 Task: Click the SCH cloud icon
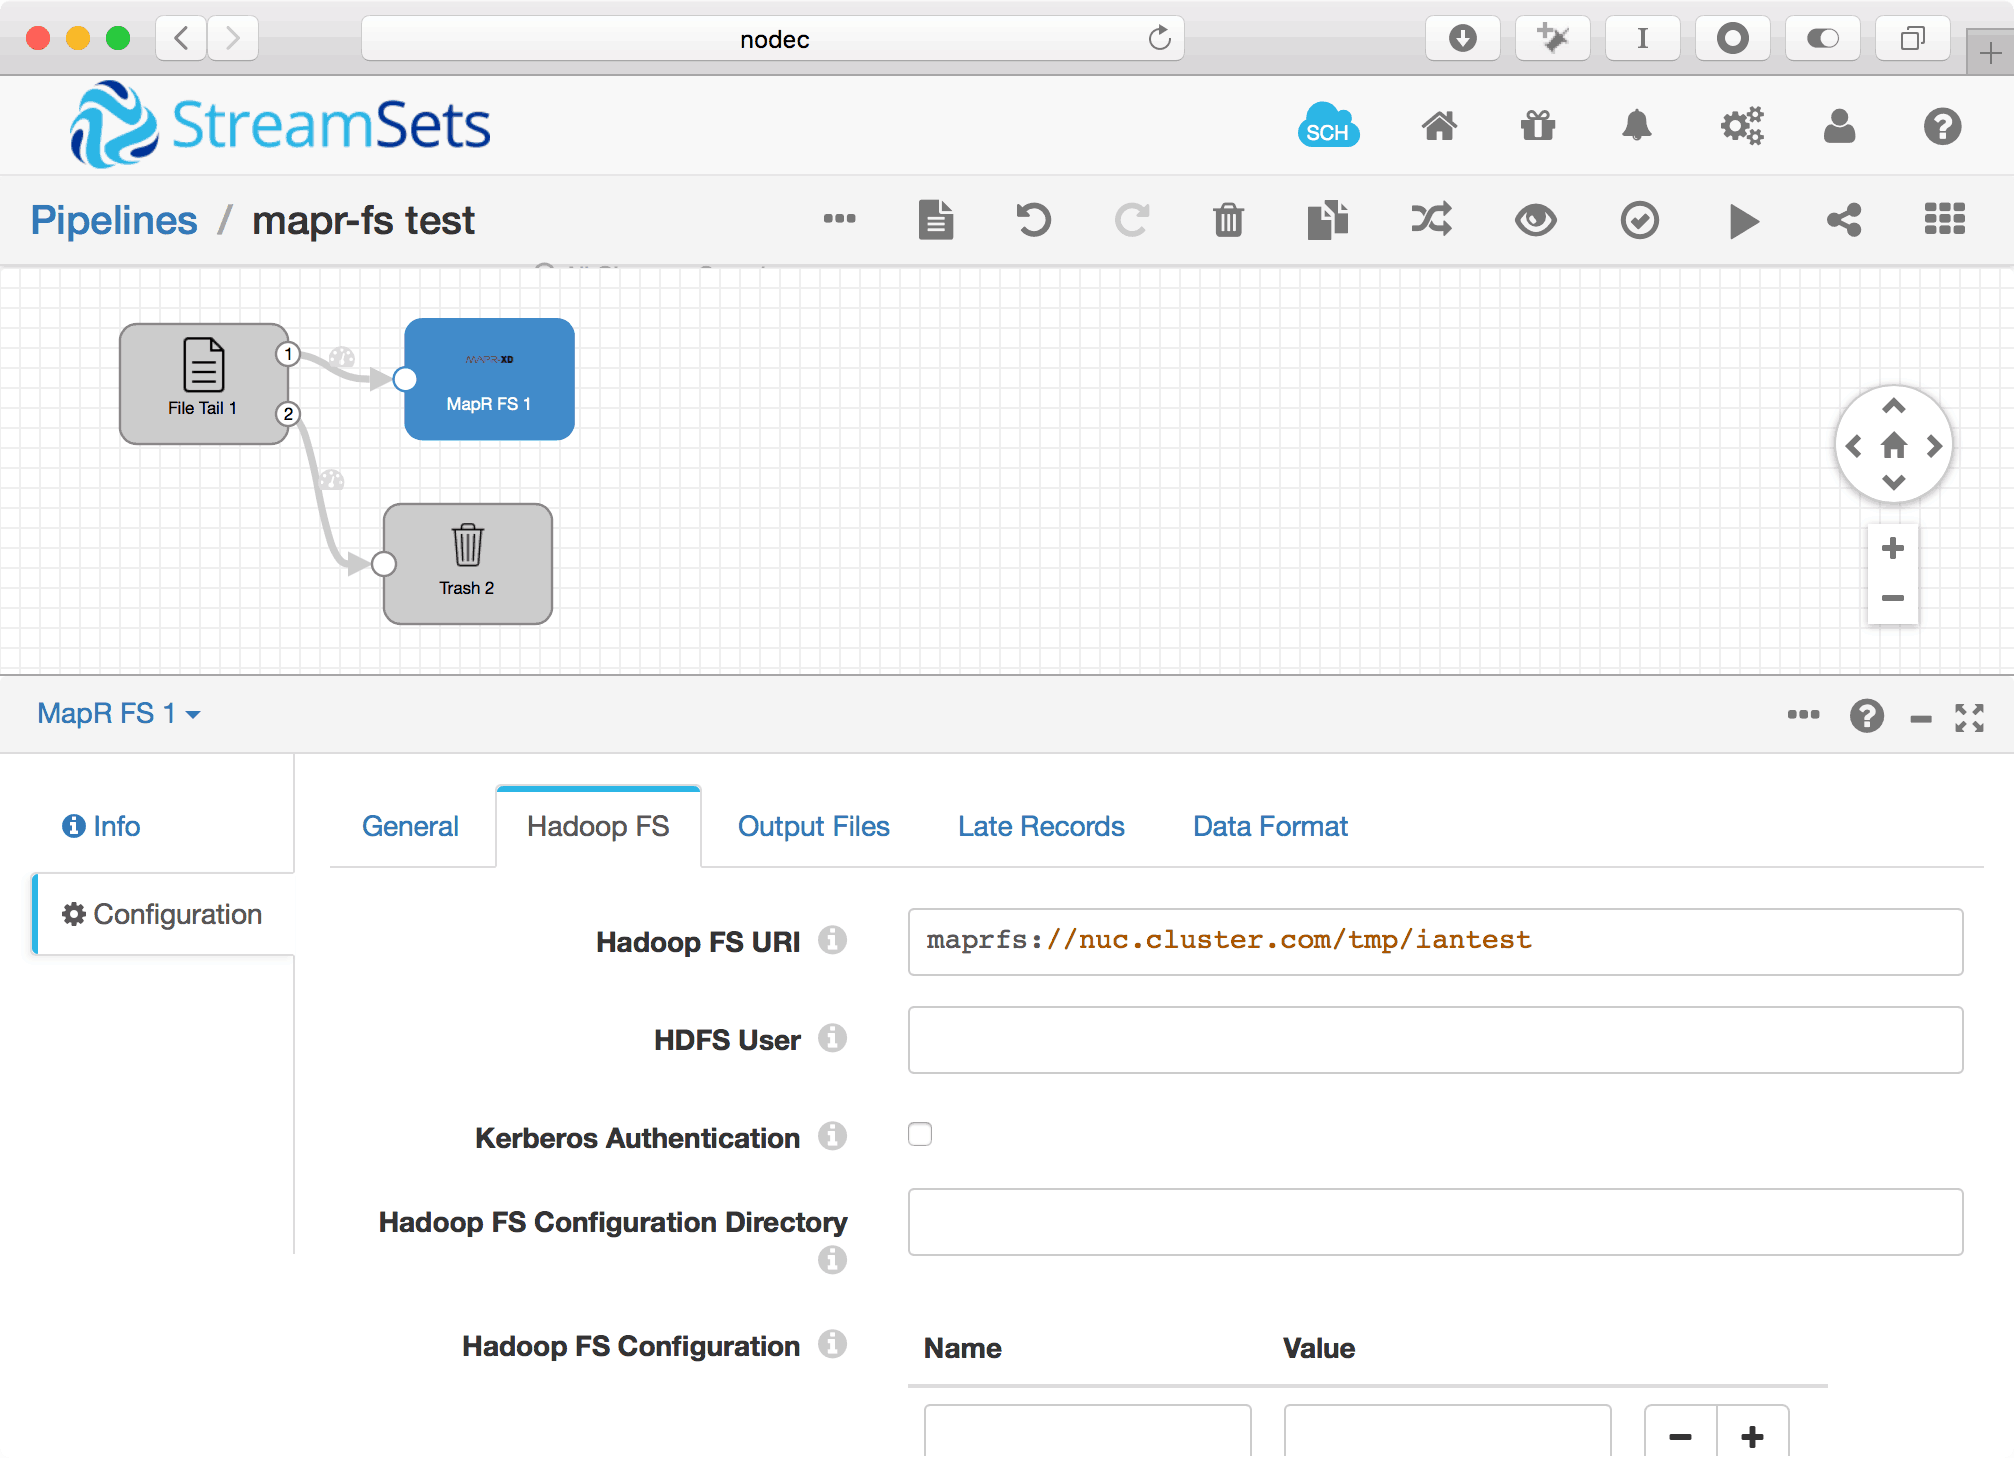[1327, 127]
